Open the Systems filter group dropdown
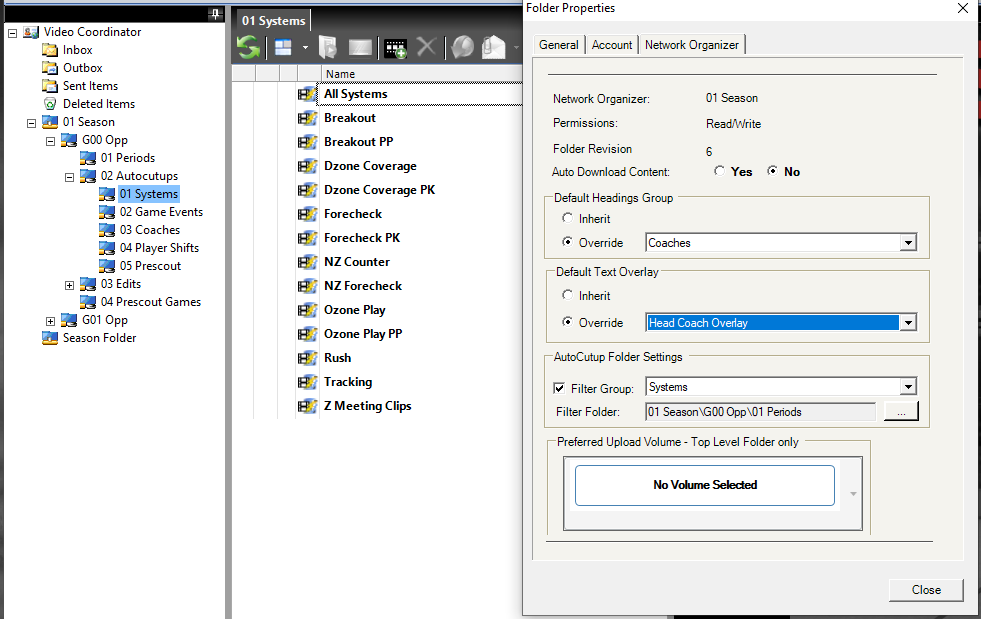This screenshot has width=981, height=619. (x=908, y=387)
